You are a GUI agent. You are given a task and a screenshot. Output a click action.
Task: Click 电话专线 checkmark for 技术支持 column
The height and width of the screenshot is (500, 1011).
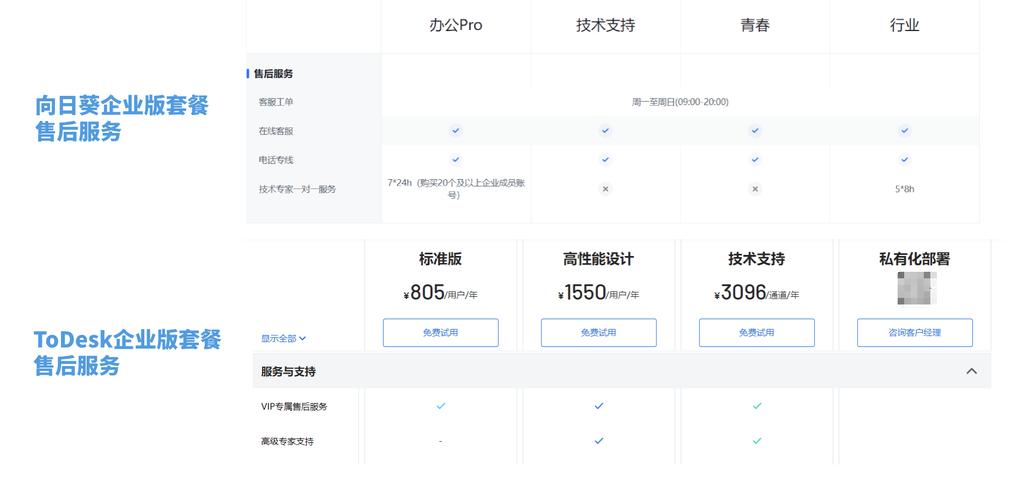pos(605,159)
